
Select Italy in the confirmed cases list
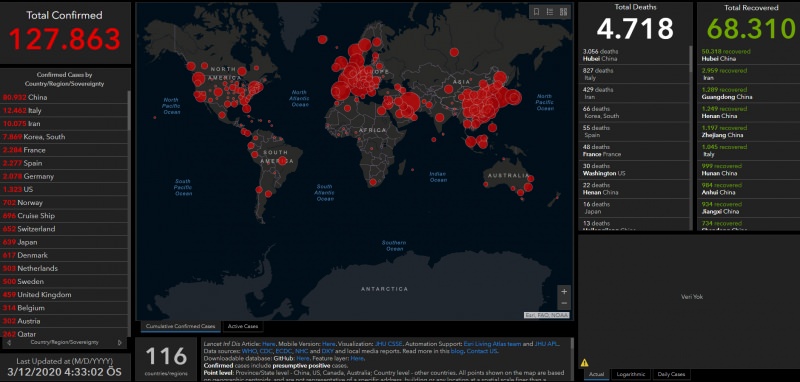64,110
